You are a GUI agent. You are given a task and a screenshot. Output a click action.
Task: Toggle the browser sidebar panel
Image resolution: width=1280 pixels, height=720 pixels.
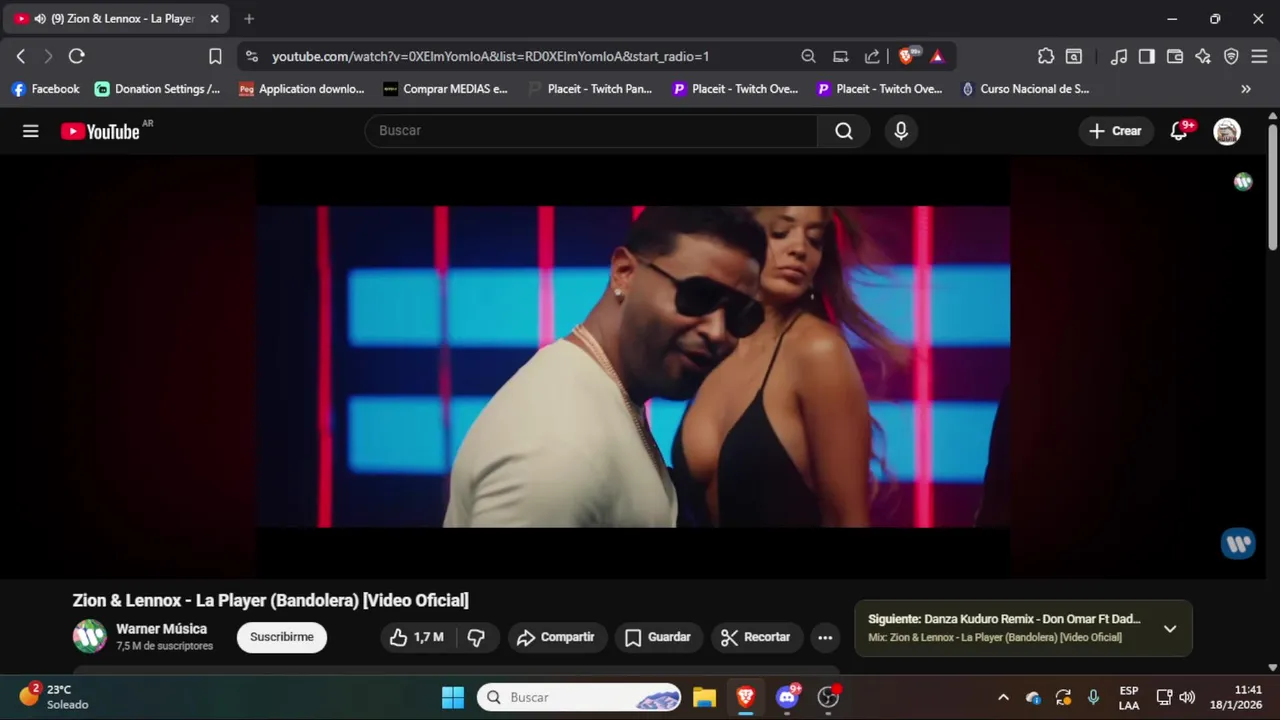(x=1147, y=57)
